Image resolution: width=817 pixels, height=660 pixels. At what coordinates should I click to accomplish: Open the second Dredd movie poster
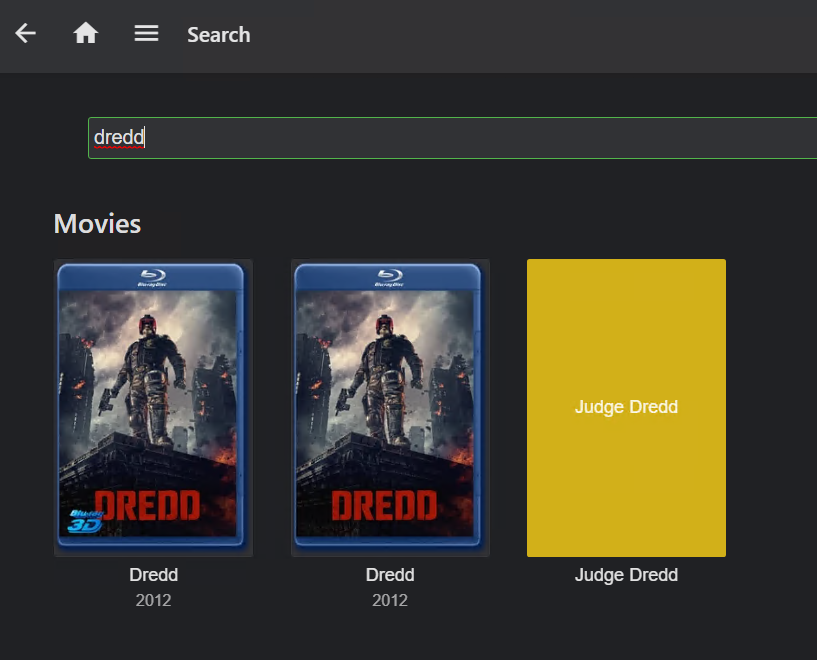click(x=390, y=407)
